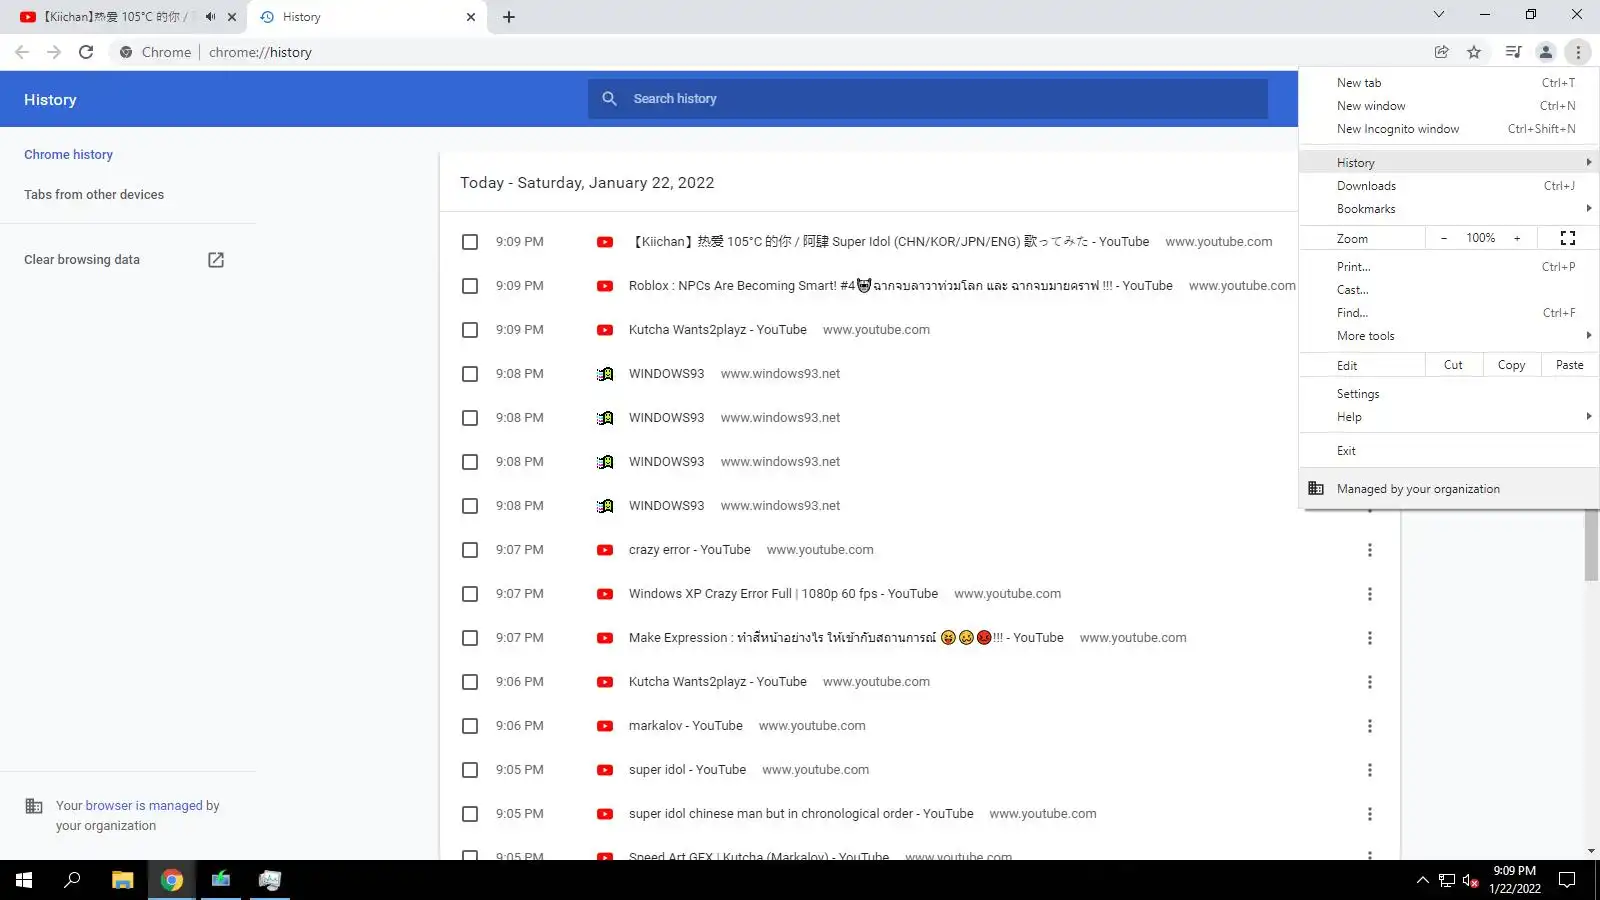
Task: Tick checkbox for 9:06 PM Kutcha Wants2playz entry
Action: coord(470,682)
